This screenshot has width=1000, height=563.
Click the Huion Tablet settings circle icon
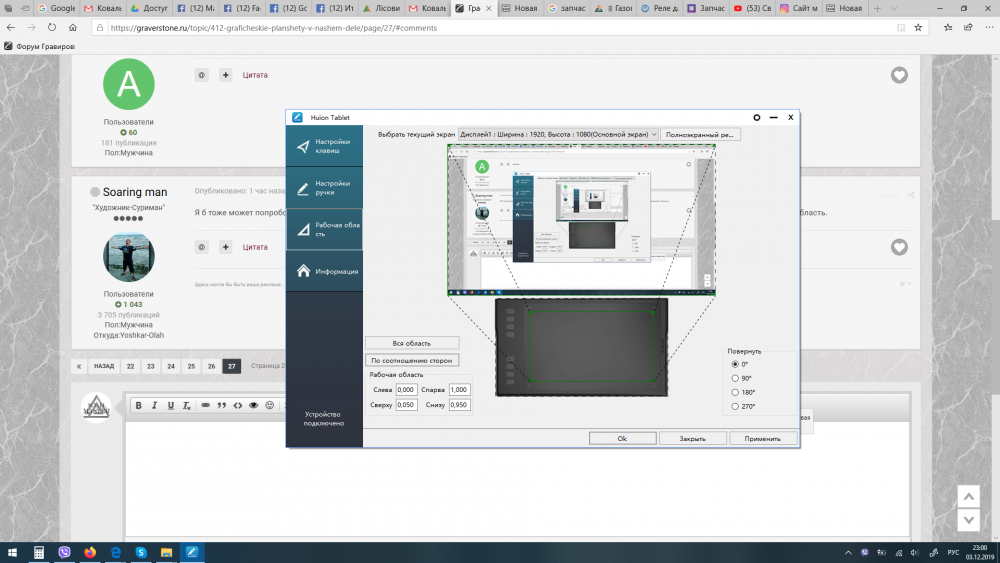tap(757, 117)
